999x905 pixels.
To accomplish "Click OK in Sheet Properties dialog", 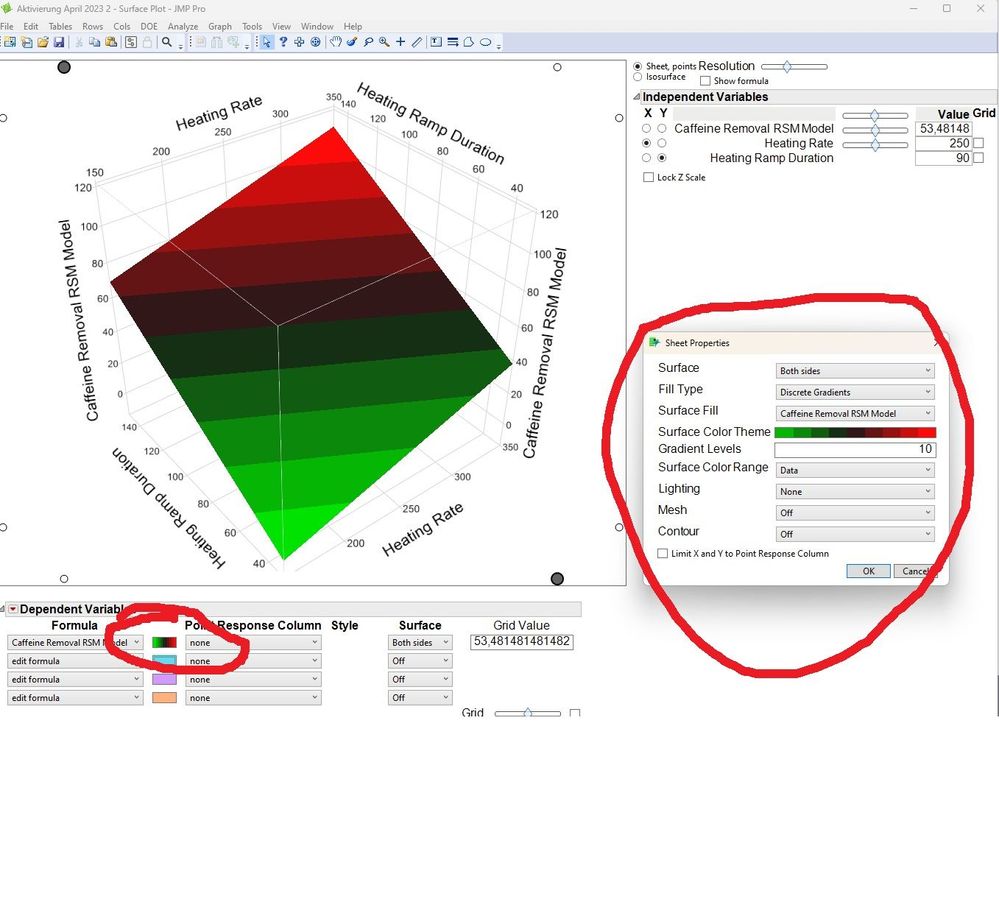I will pyautogui.click(x=868, y=571).
